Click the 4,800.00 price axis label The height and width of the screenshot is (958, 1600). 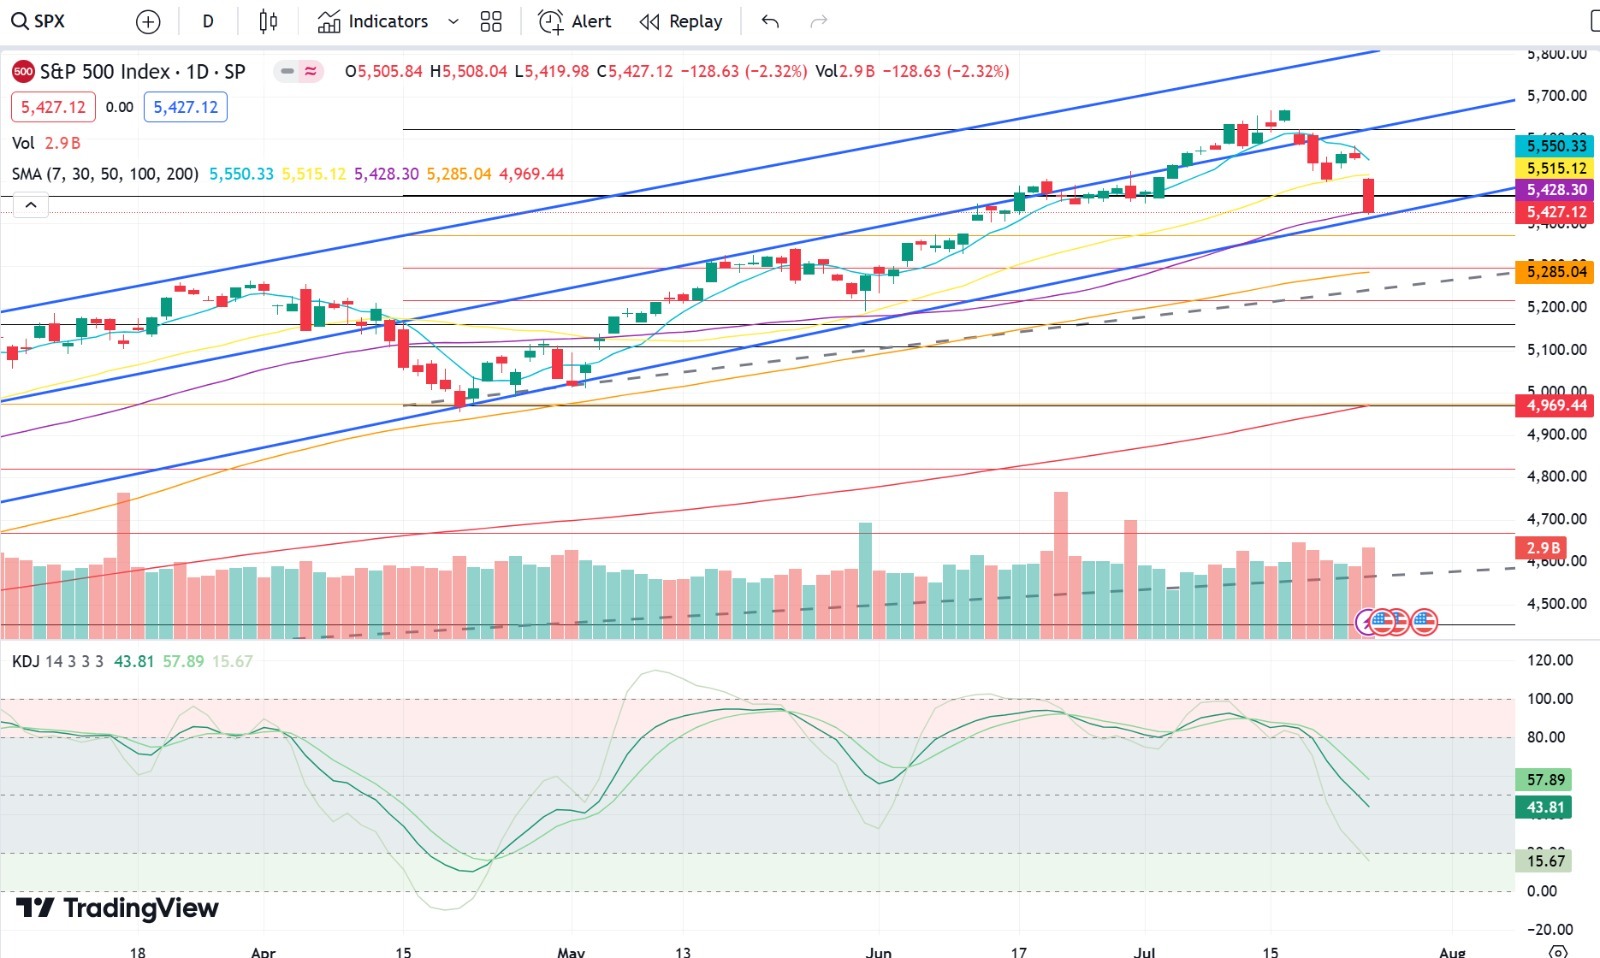click(1557, 476)
